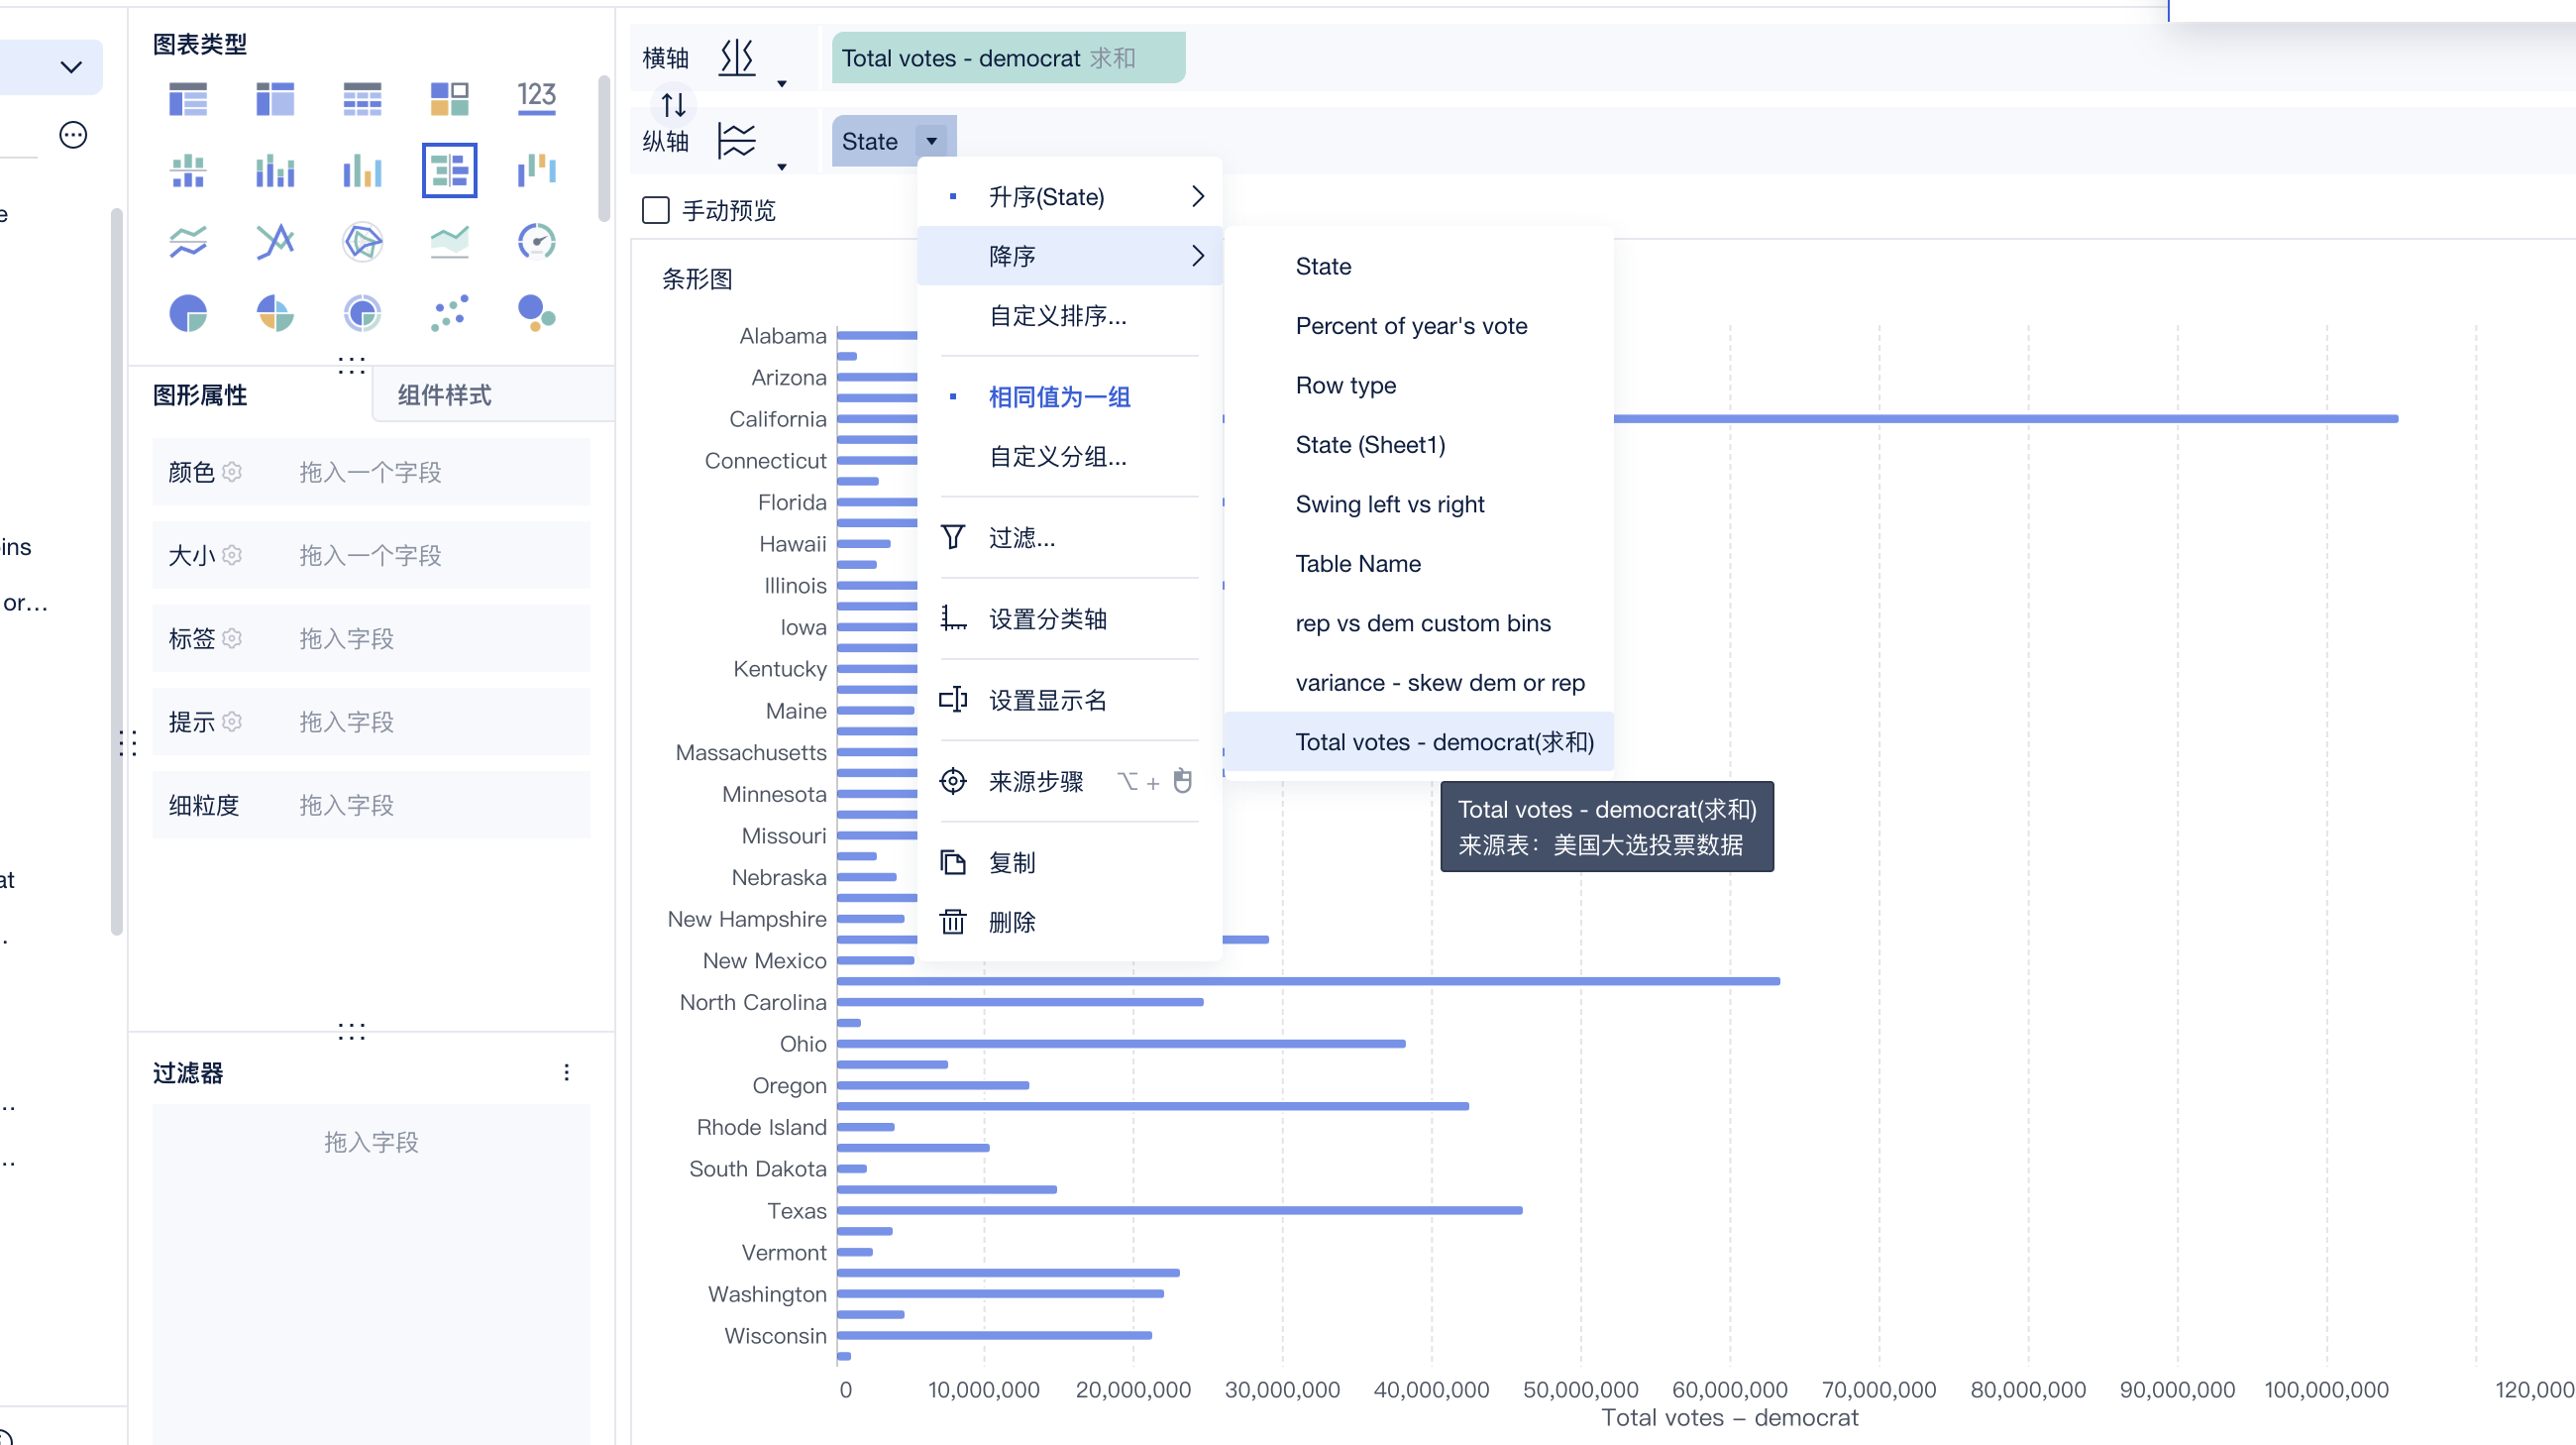2576x1445 pixels.
Task: Switch to the 组件样式 tab
Action: (444, 395)
